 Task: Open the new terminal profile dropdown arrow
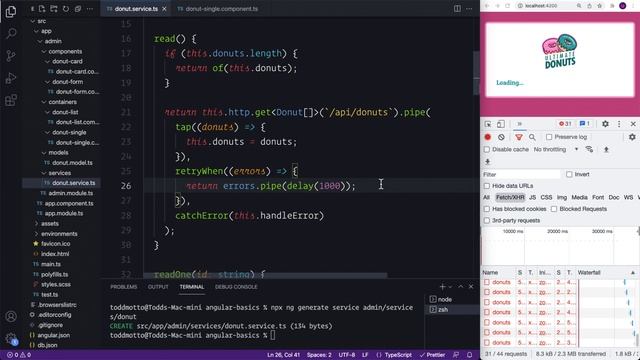click(450, 287)
